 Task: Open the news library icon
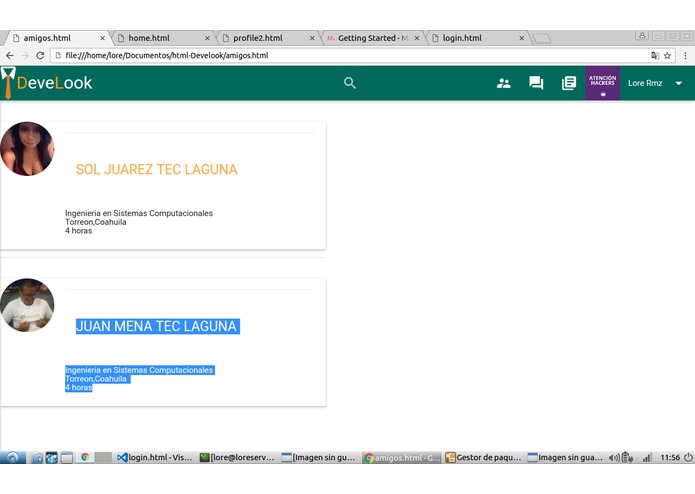click(x=569, y=83)
